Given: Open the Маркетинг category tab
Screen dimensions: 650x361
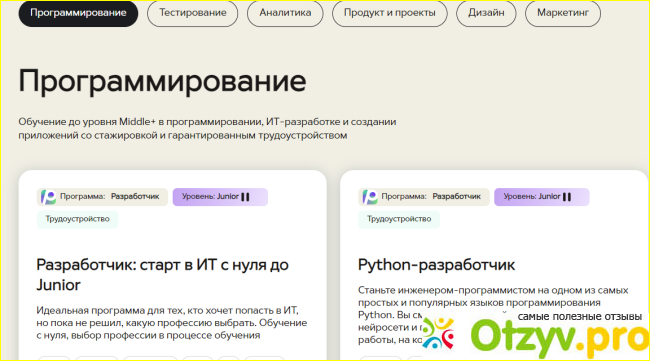Looking at the screenshot, I should [x=563, y=13].
